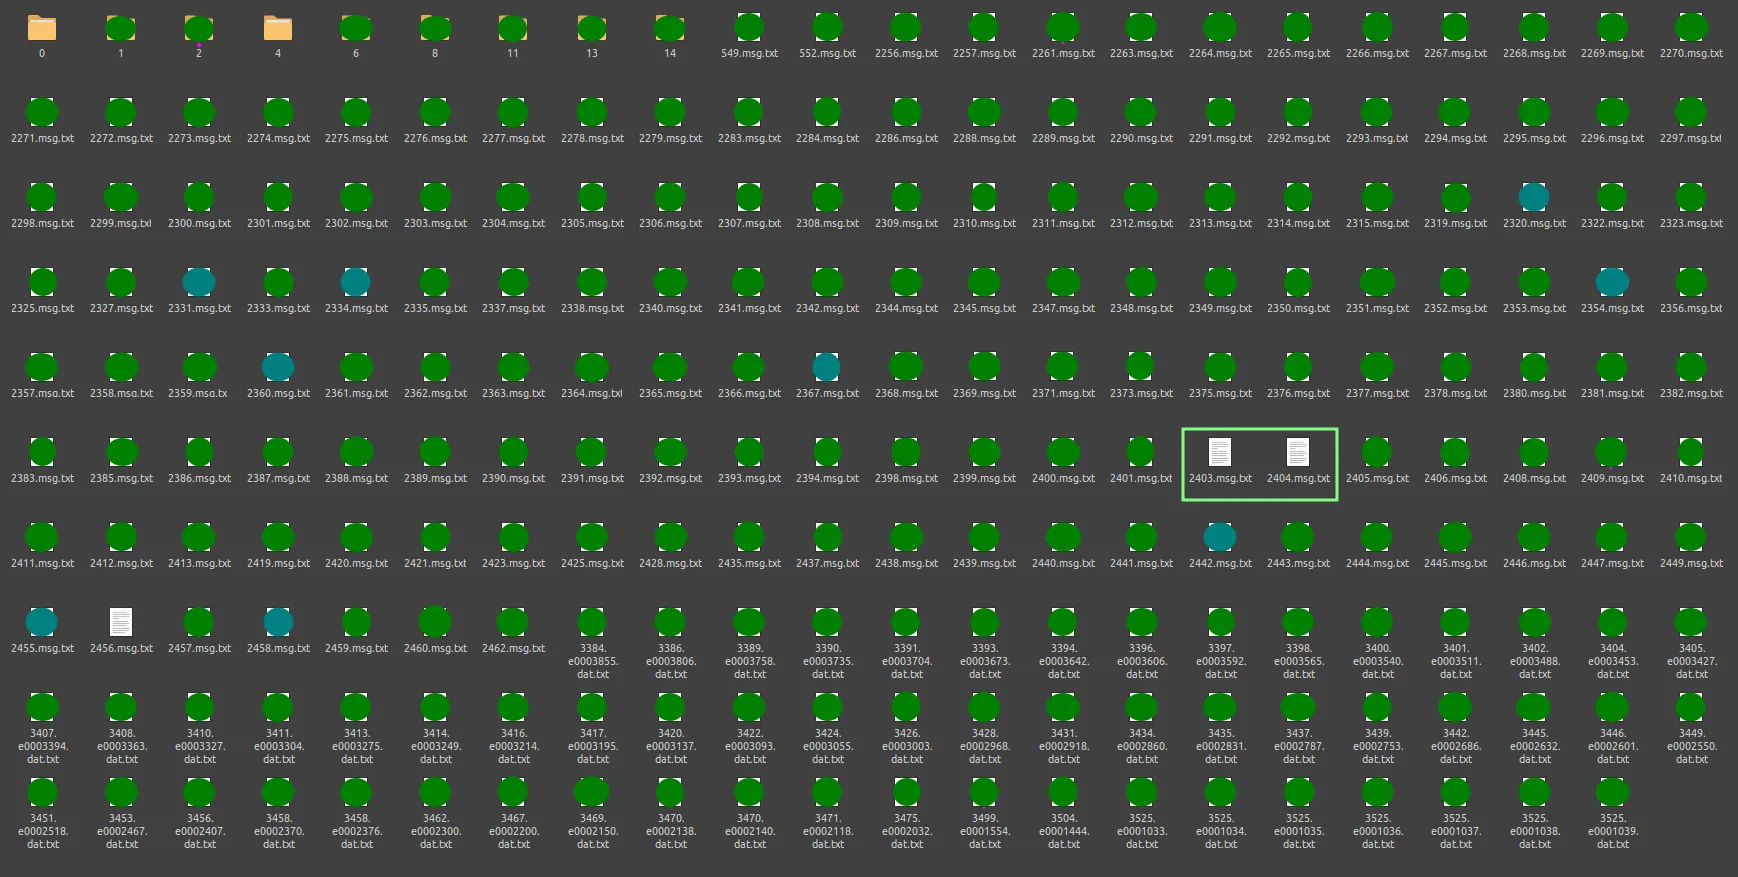Select the 3504.e0001444.dat.txt file
This screenshot has width=1738, height=877.
pyautogui.click(x=1063, y=793)
